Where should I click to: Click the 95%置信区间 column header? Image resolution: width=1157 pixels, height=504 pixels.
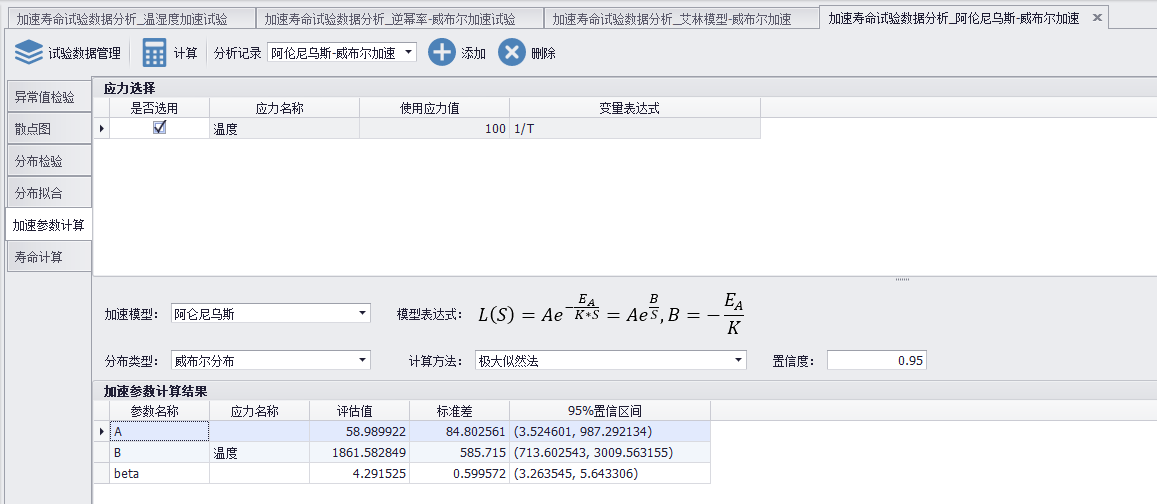tap(609, 411)
